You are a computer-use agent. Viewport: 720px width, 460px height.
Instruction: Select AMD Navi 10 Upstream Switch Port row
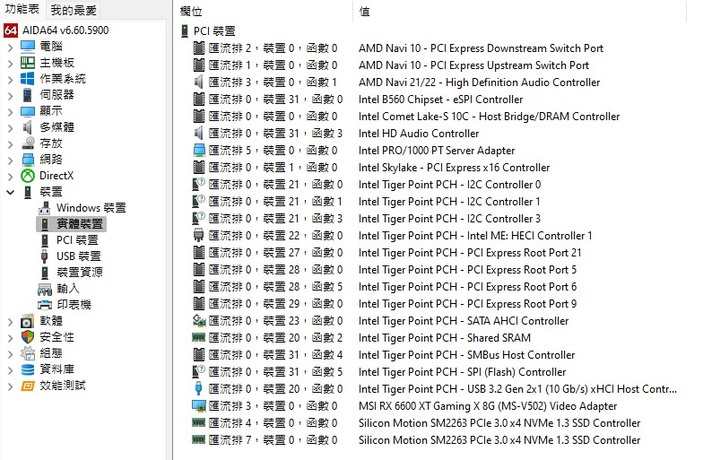tap(391, 65)
